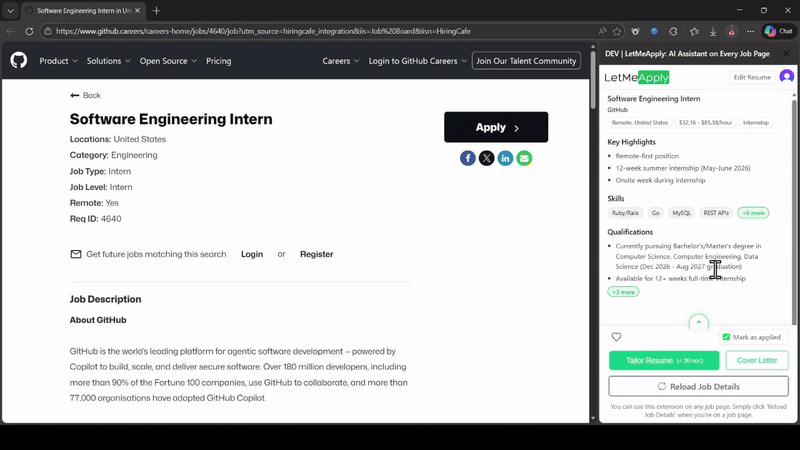This screenshot has height=450, width=800.
Task: Click the Apply button
Action: [x=496, y=127]
